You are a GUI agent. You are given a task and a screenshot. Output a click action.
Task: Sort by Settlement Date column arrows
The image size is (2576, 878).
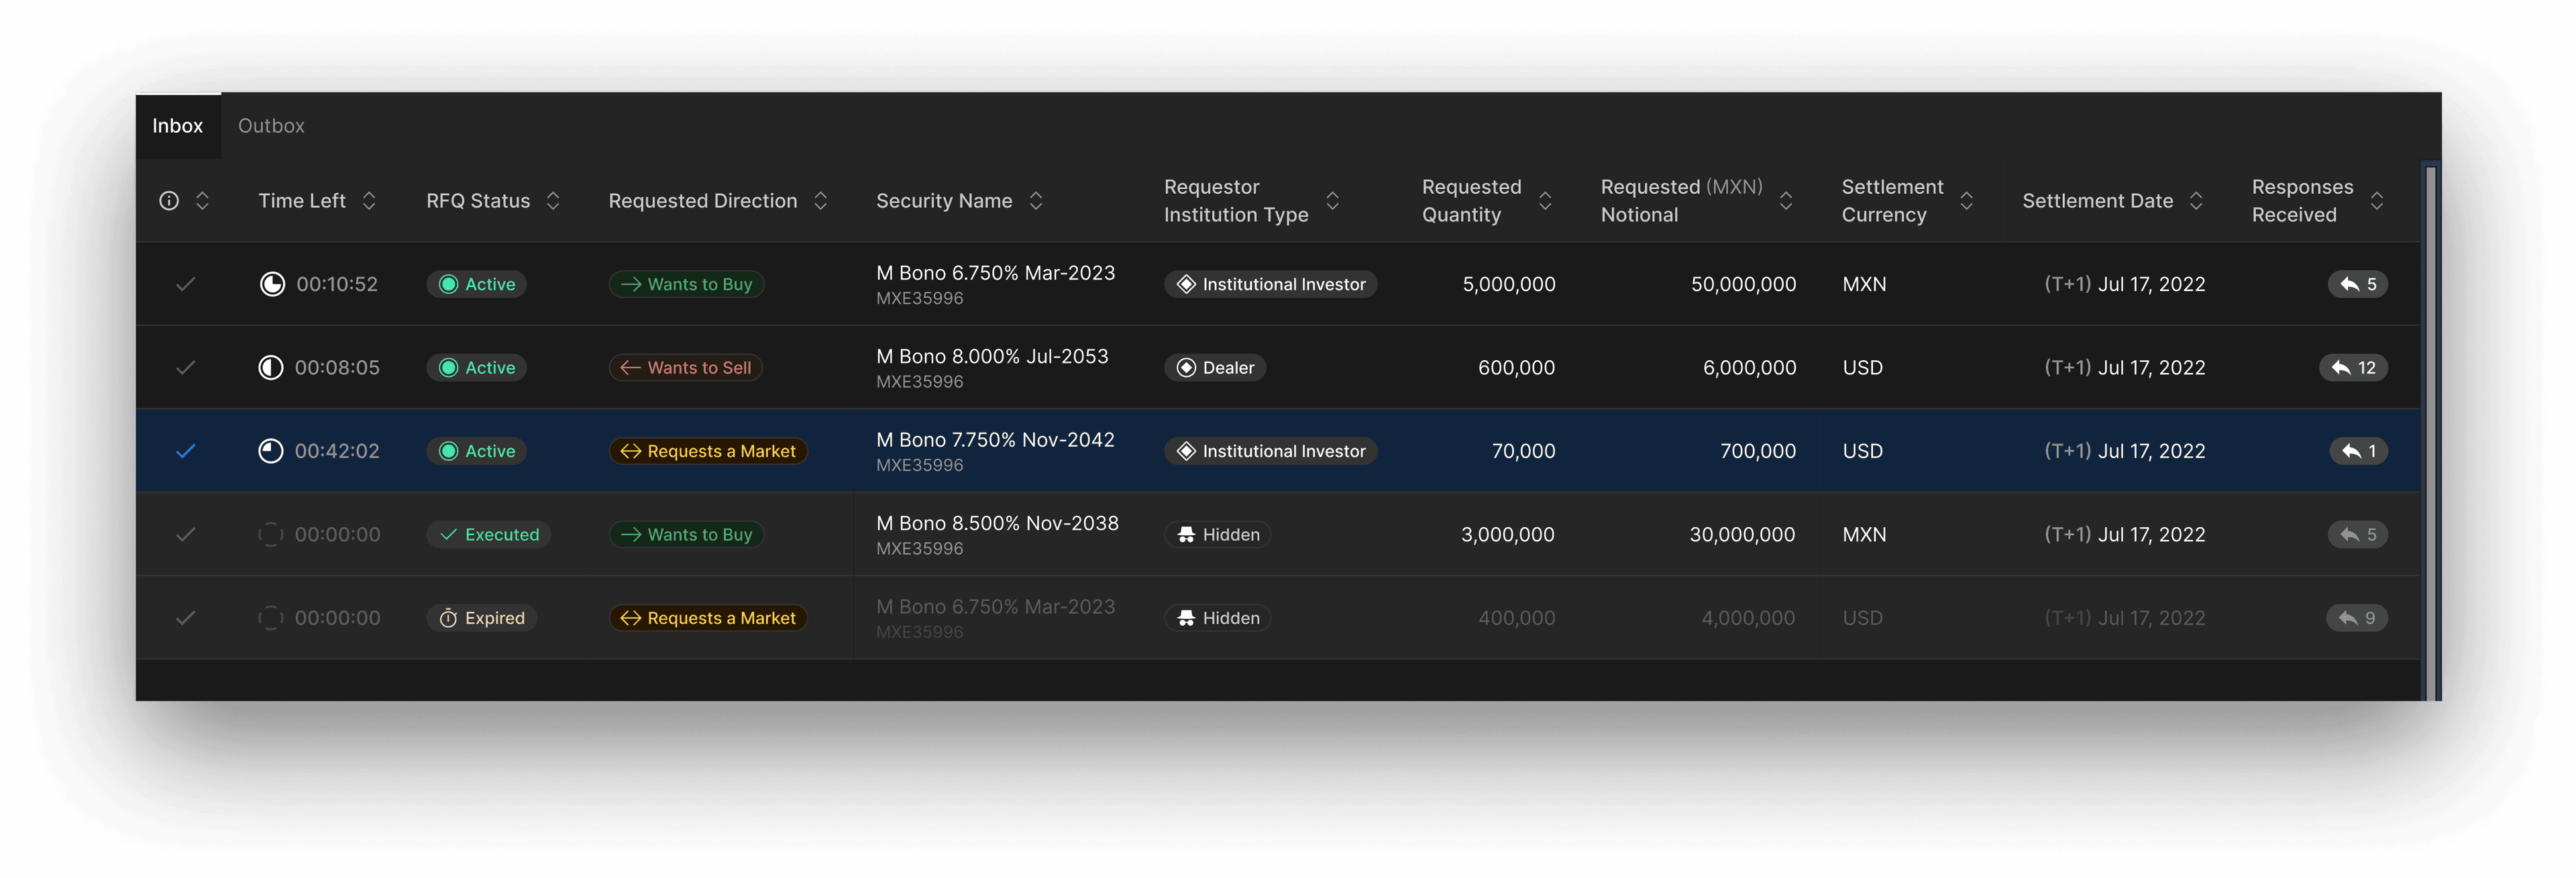(2196, 201)
